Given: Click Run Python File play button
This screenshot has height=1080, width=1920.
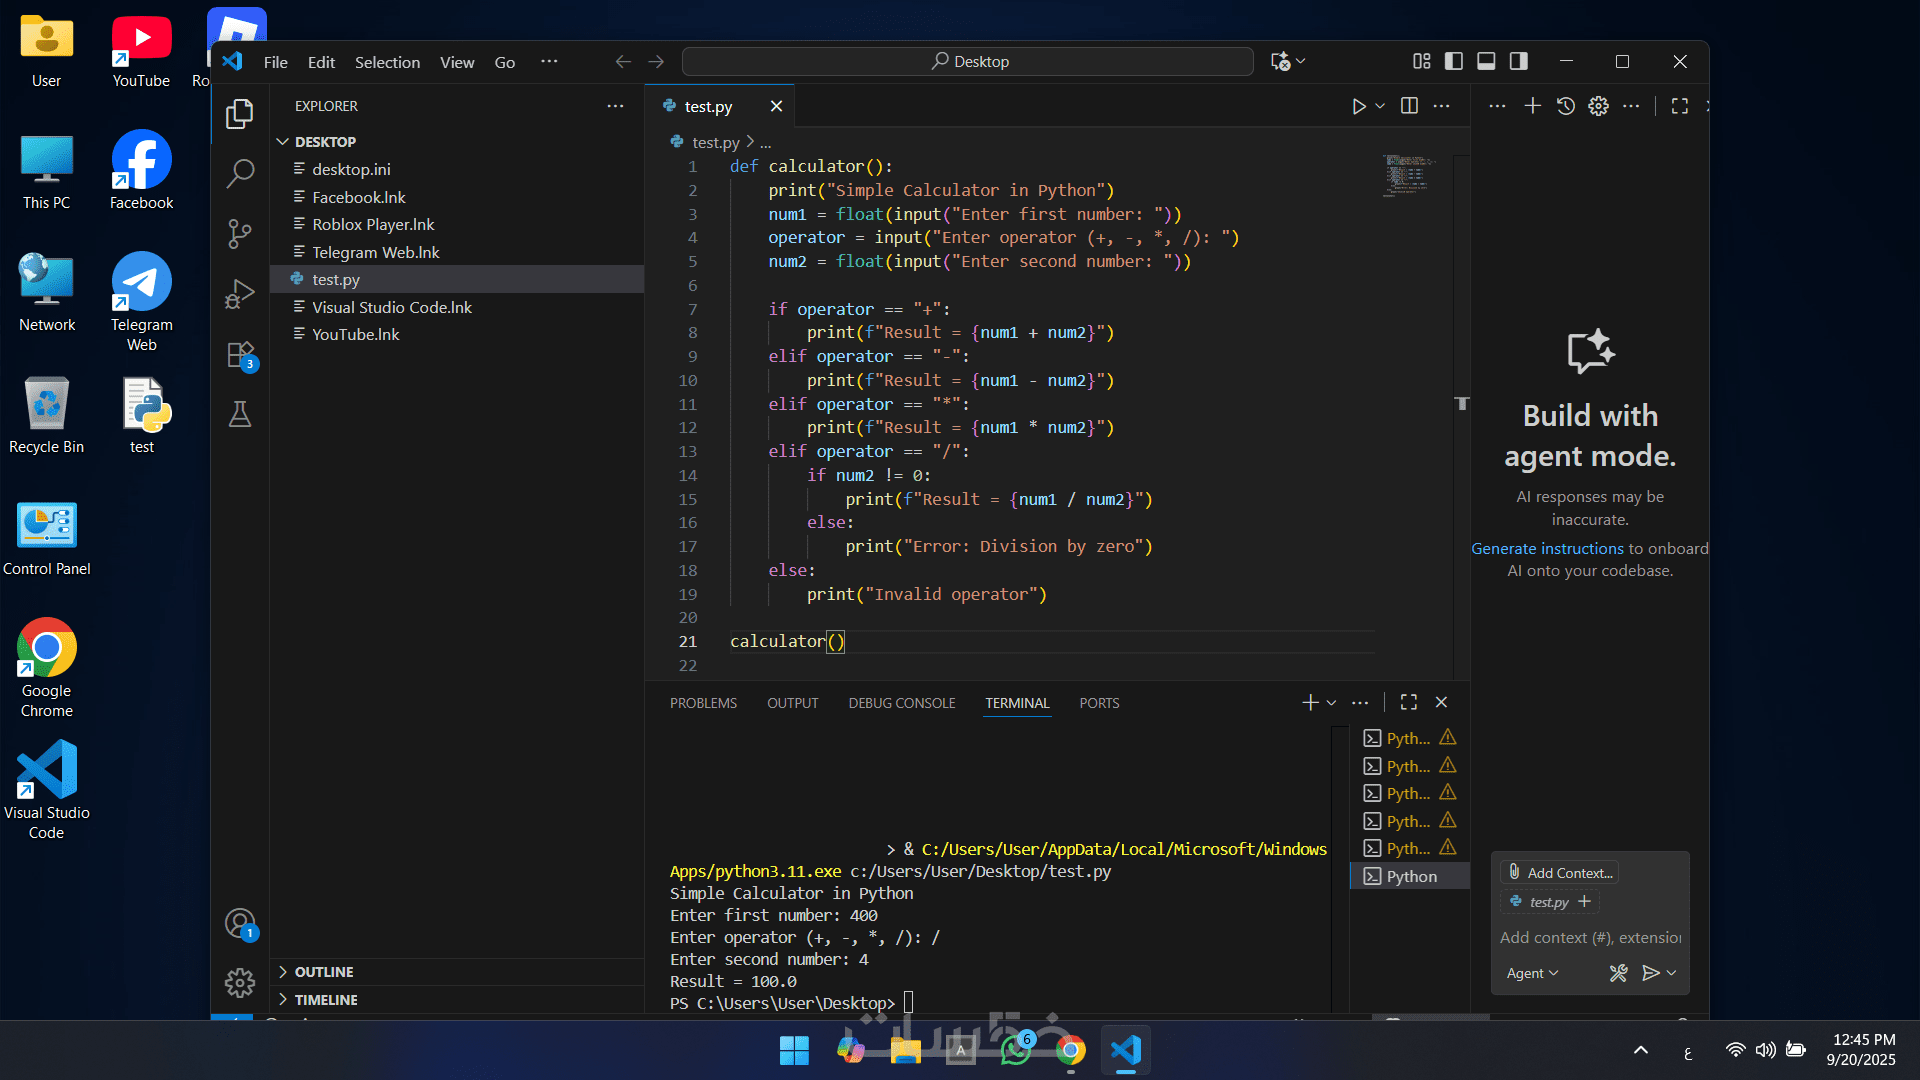Looking at the screenshot, I should (x=1358, y=106).
